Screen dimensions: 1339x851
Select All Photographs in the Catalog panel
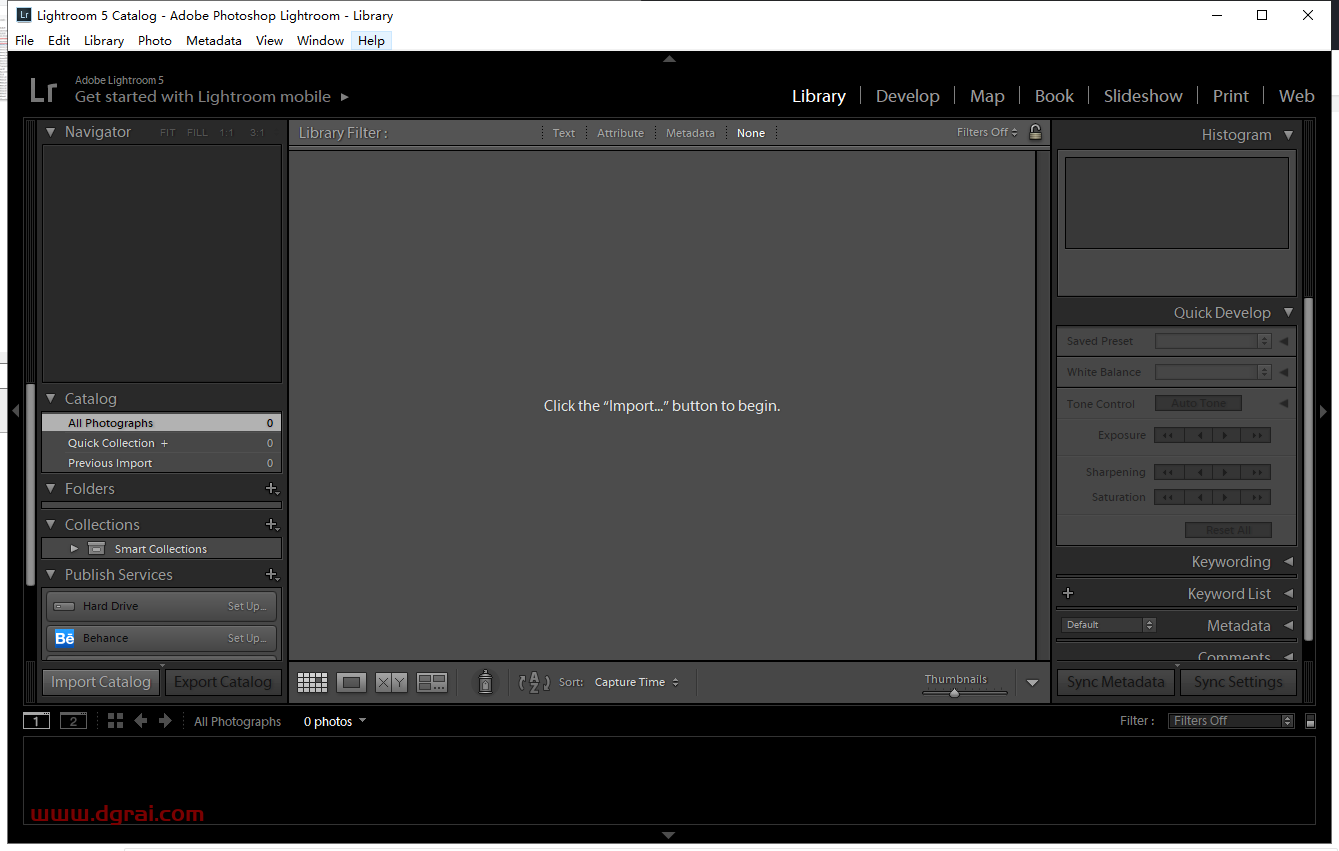point(113,422)
